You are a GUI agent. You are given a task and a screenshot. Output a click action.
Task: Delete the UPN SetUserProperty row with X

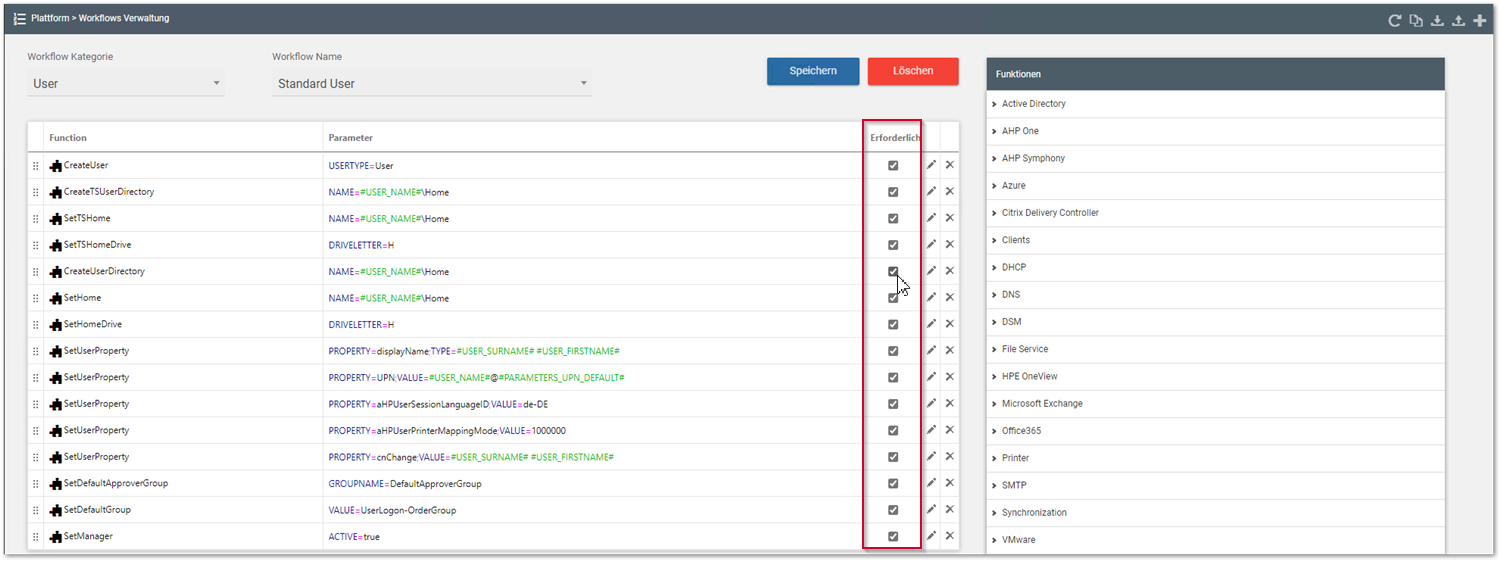coord(950,377)
